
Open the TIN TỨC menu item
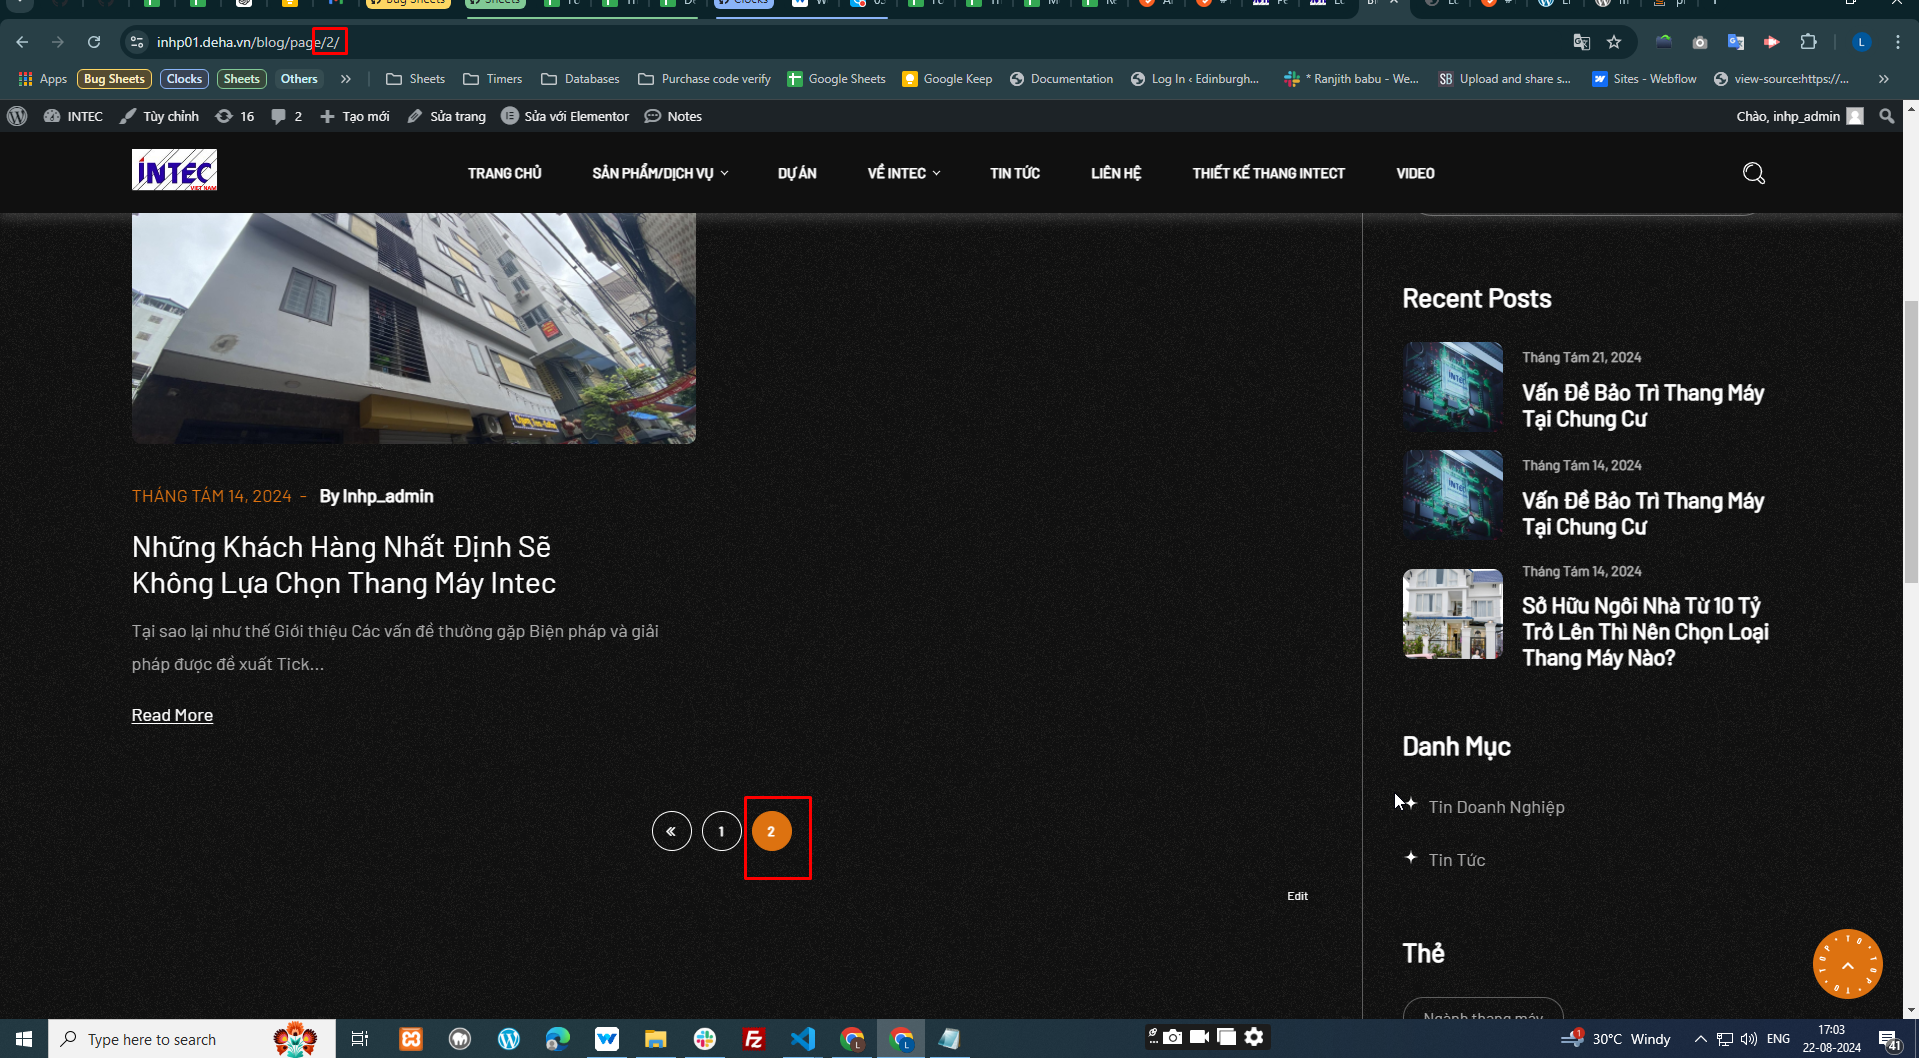coord(1015,173)
